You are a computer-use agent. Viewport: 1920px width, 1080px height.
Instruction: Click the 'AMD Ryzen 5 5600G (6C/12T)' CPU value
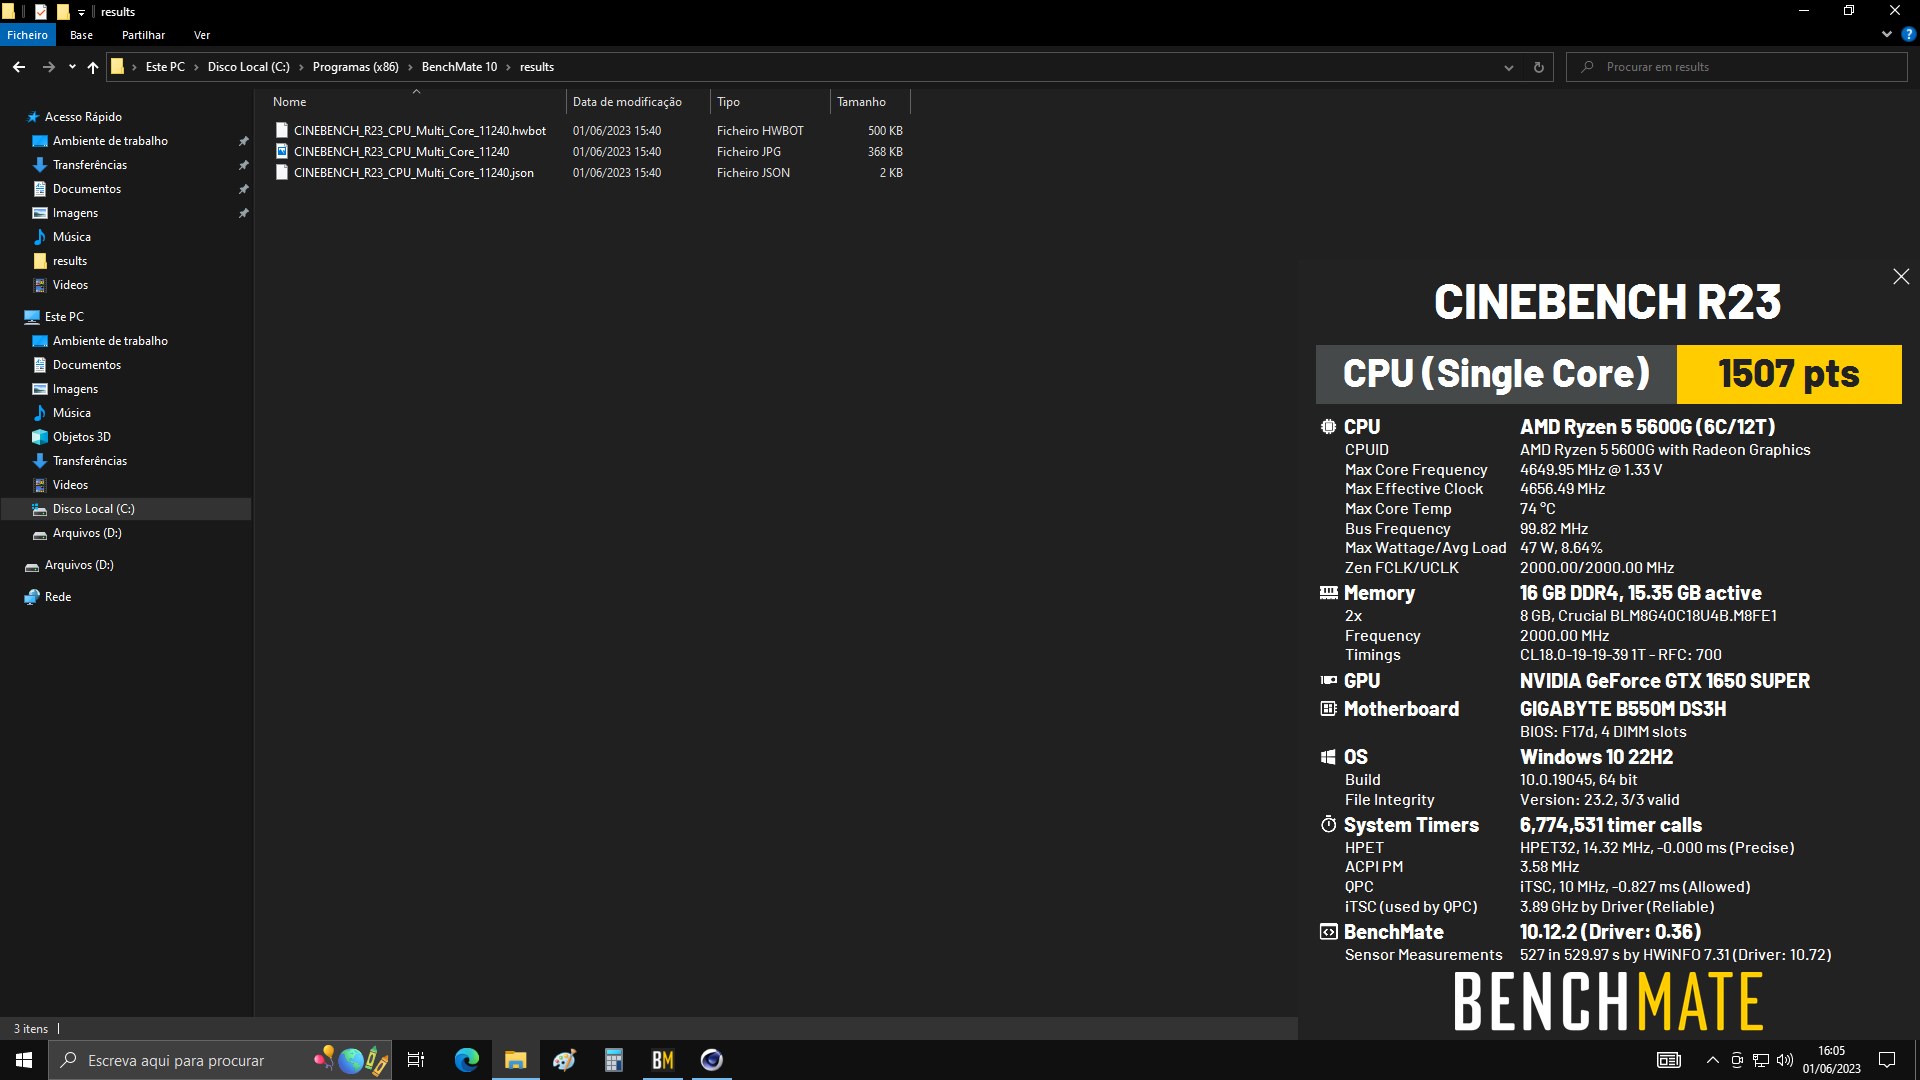tap(1647, 427)
